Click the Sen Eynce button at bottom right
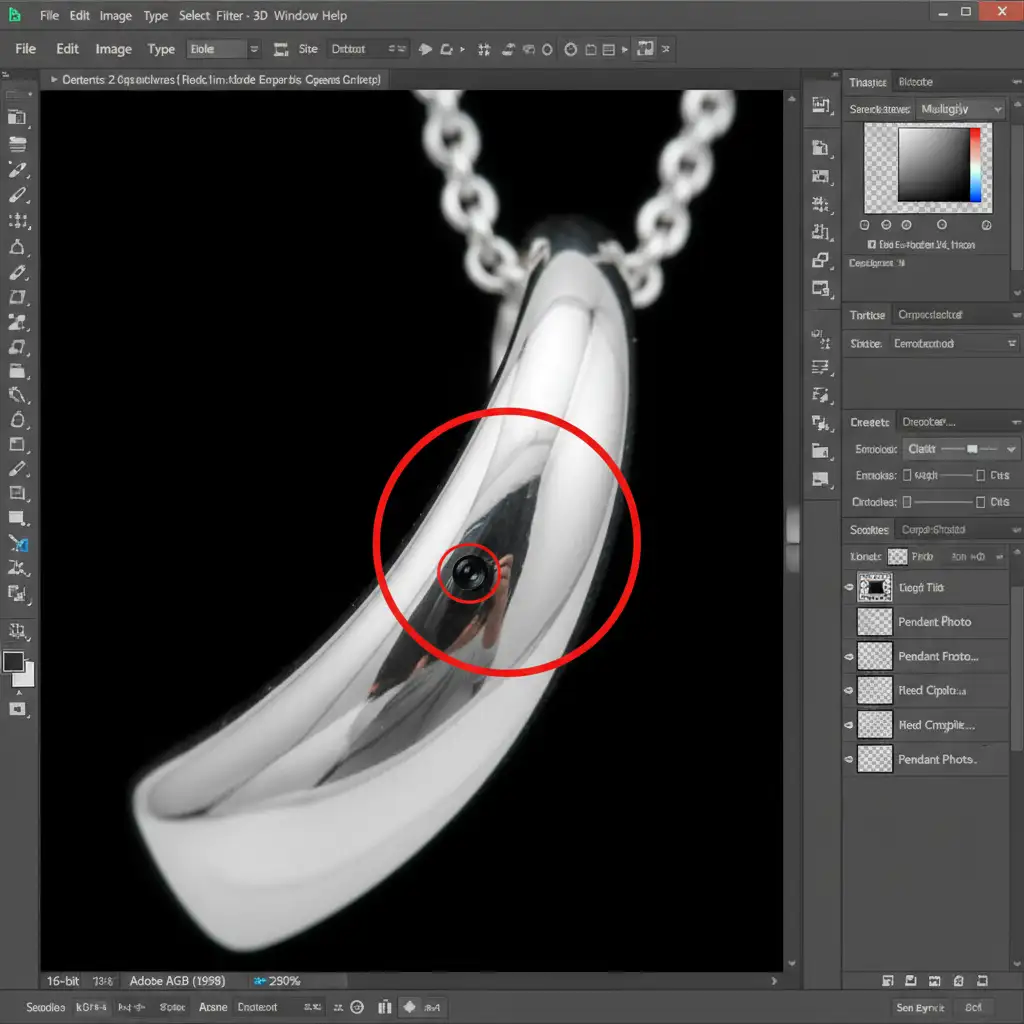 pos(918,1008)
